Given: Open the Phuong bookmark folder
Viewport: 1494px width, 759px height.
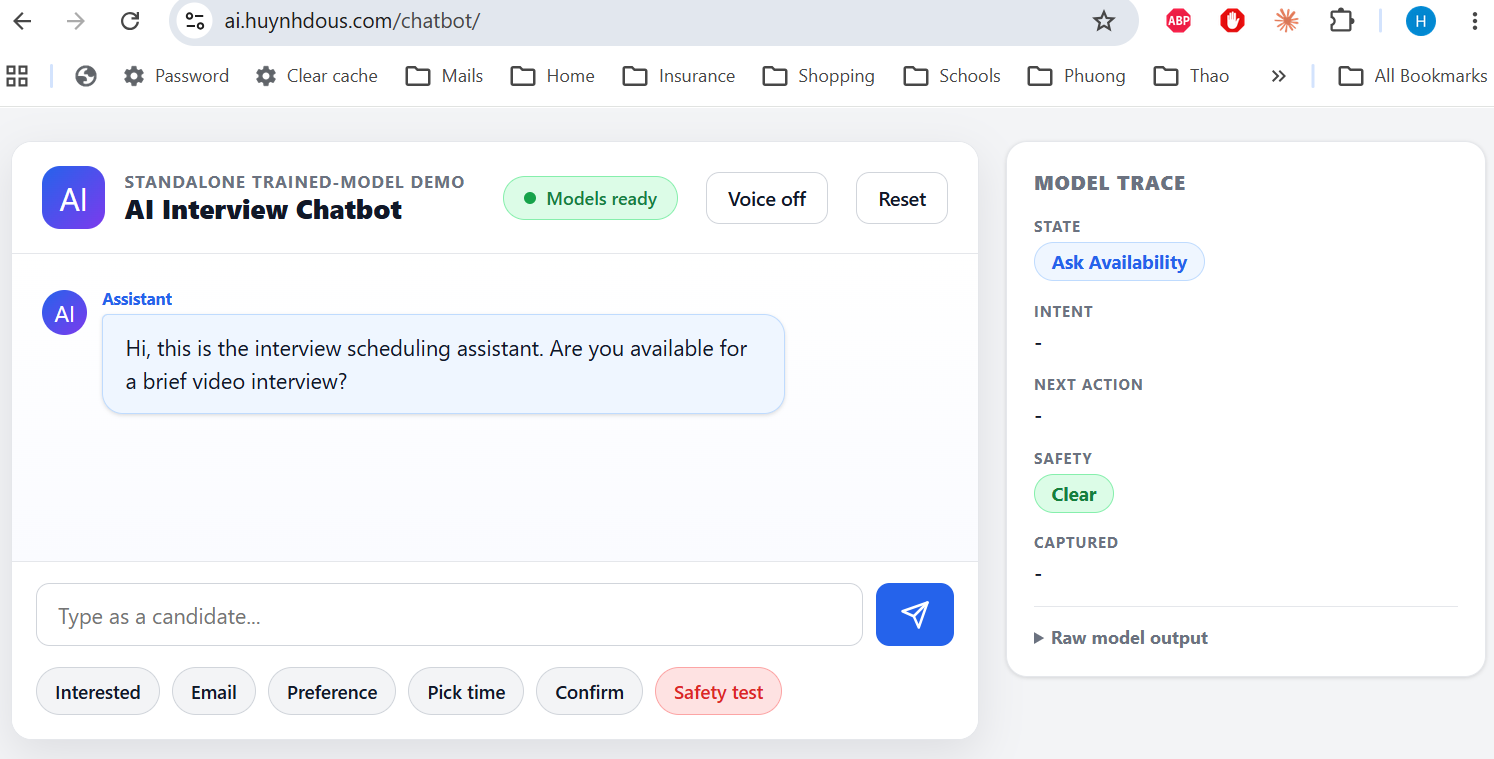Looking at the screenshot, I should pyautogui.click(x=1076, y=76).
